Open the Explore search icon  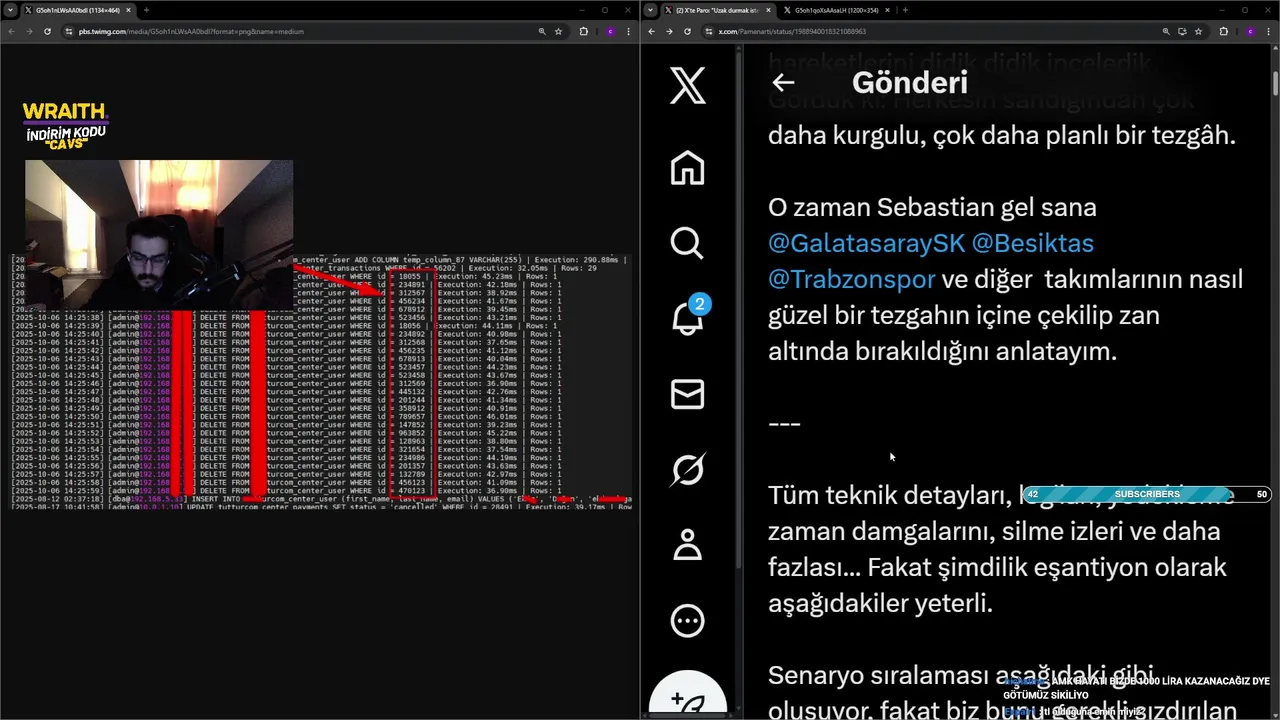pos(687,243)
